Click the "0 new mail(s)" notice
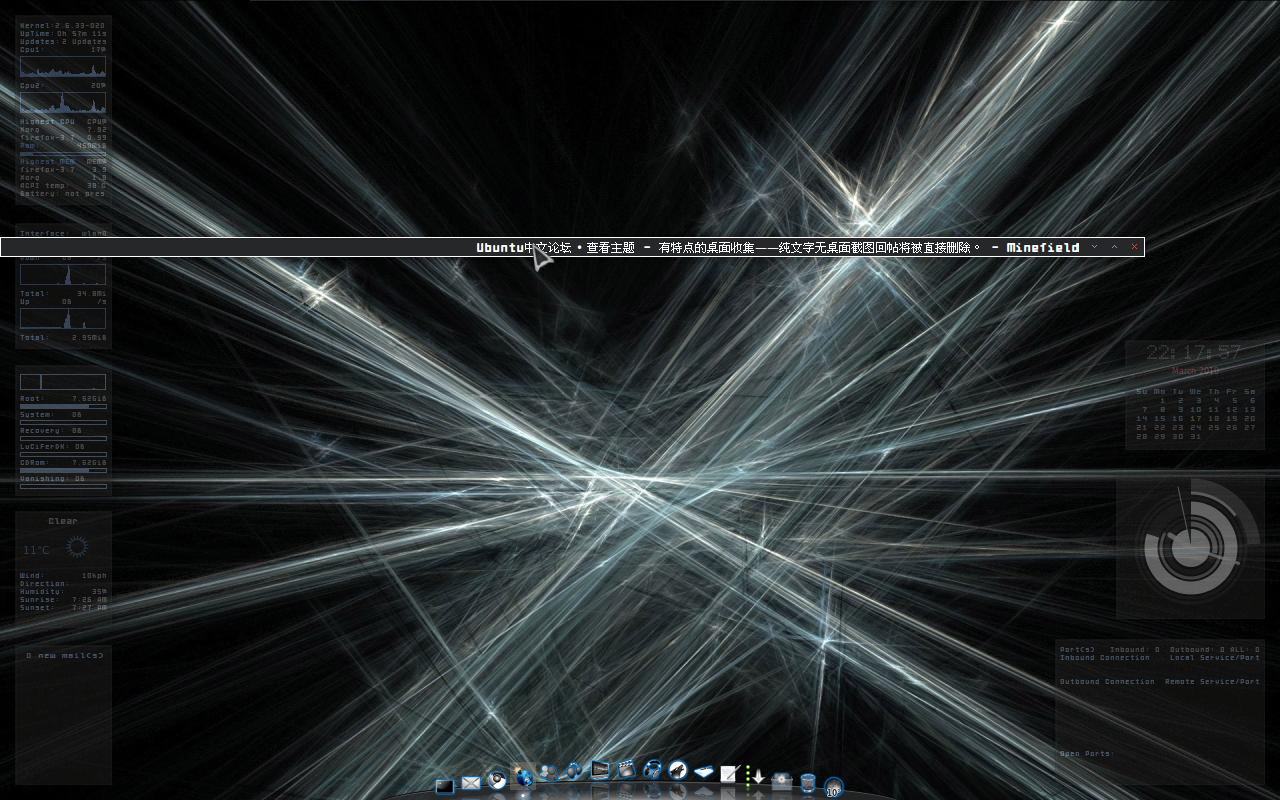 coord(63,655)
